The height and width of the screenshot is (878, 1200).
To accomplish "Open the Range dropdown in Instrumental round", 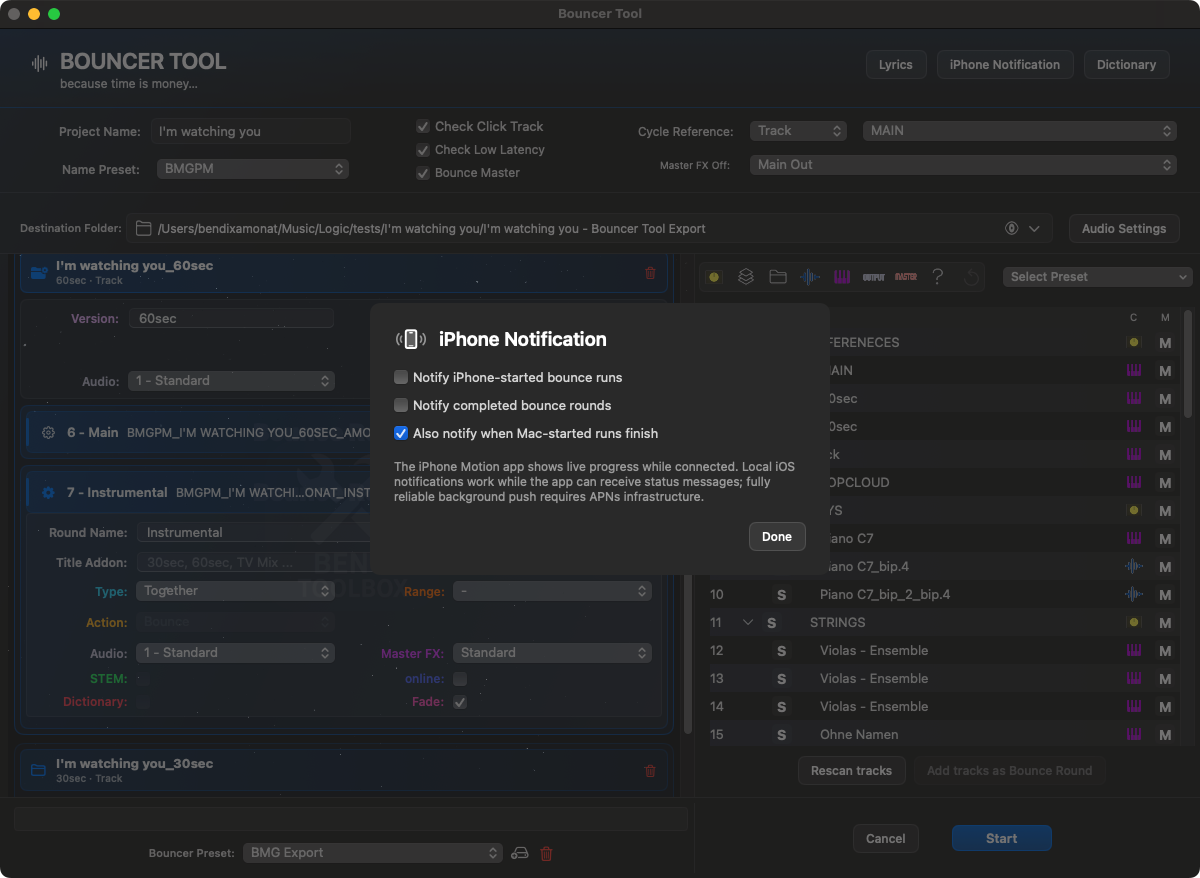I will (x=552, y=591).
